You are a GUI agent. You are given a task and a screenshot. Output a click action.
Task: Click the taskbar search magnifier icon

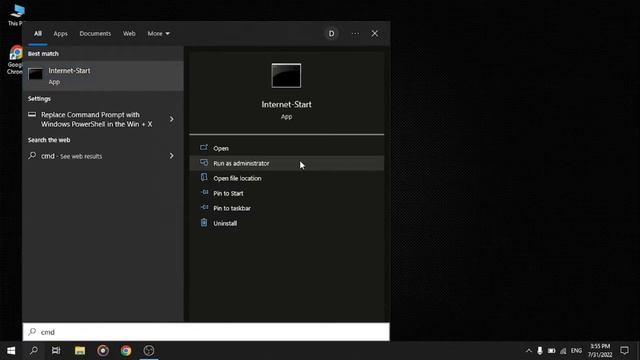click(34, 351)
